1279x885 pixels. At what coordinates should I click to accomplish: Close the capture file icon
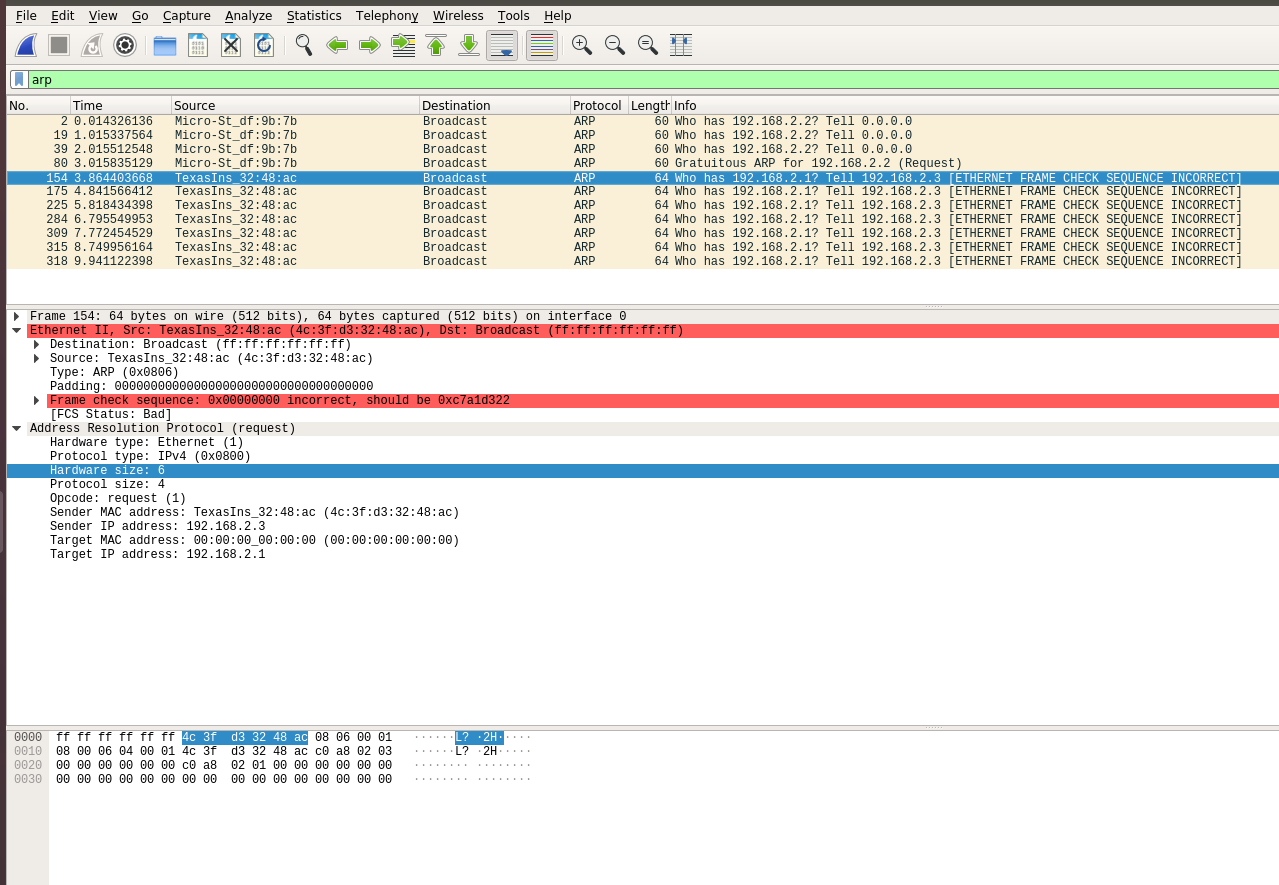231,45
